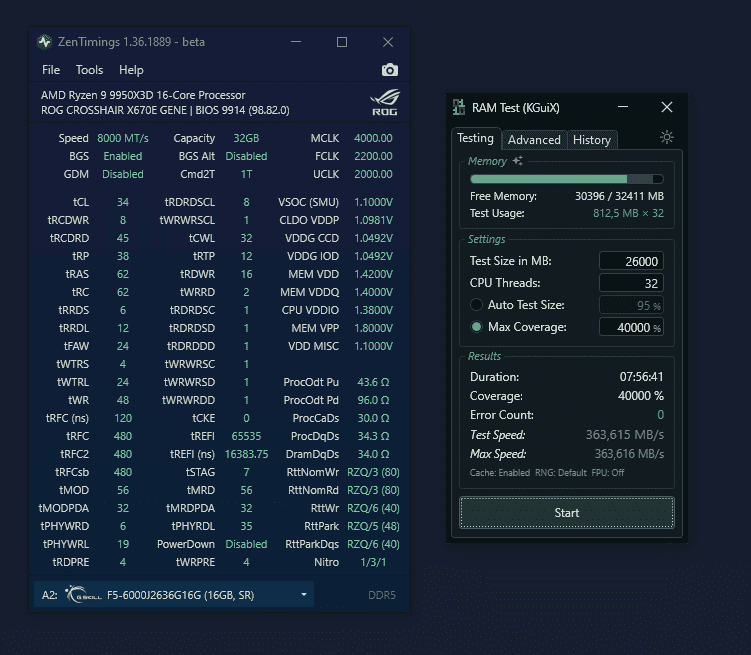Viewport: 751px width, 655px height.
Task: Click the DDR5 label in ZenTimings
Action: click(x=382, y=595)
